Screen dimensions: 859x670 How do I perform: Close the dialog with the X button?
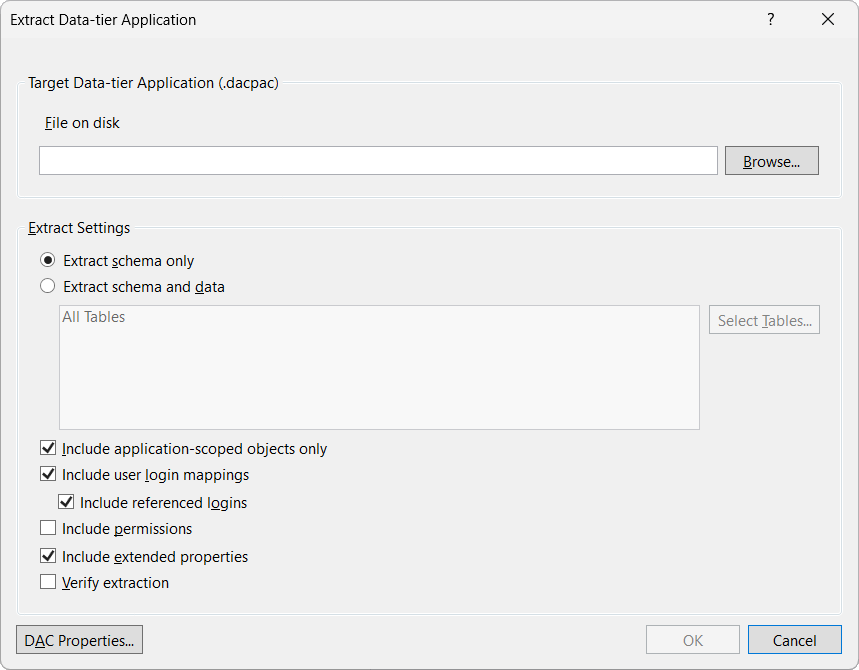(827, 19)
